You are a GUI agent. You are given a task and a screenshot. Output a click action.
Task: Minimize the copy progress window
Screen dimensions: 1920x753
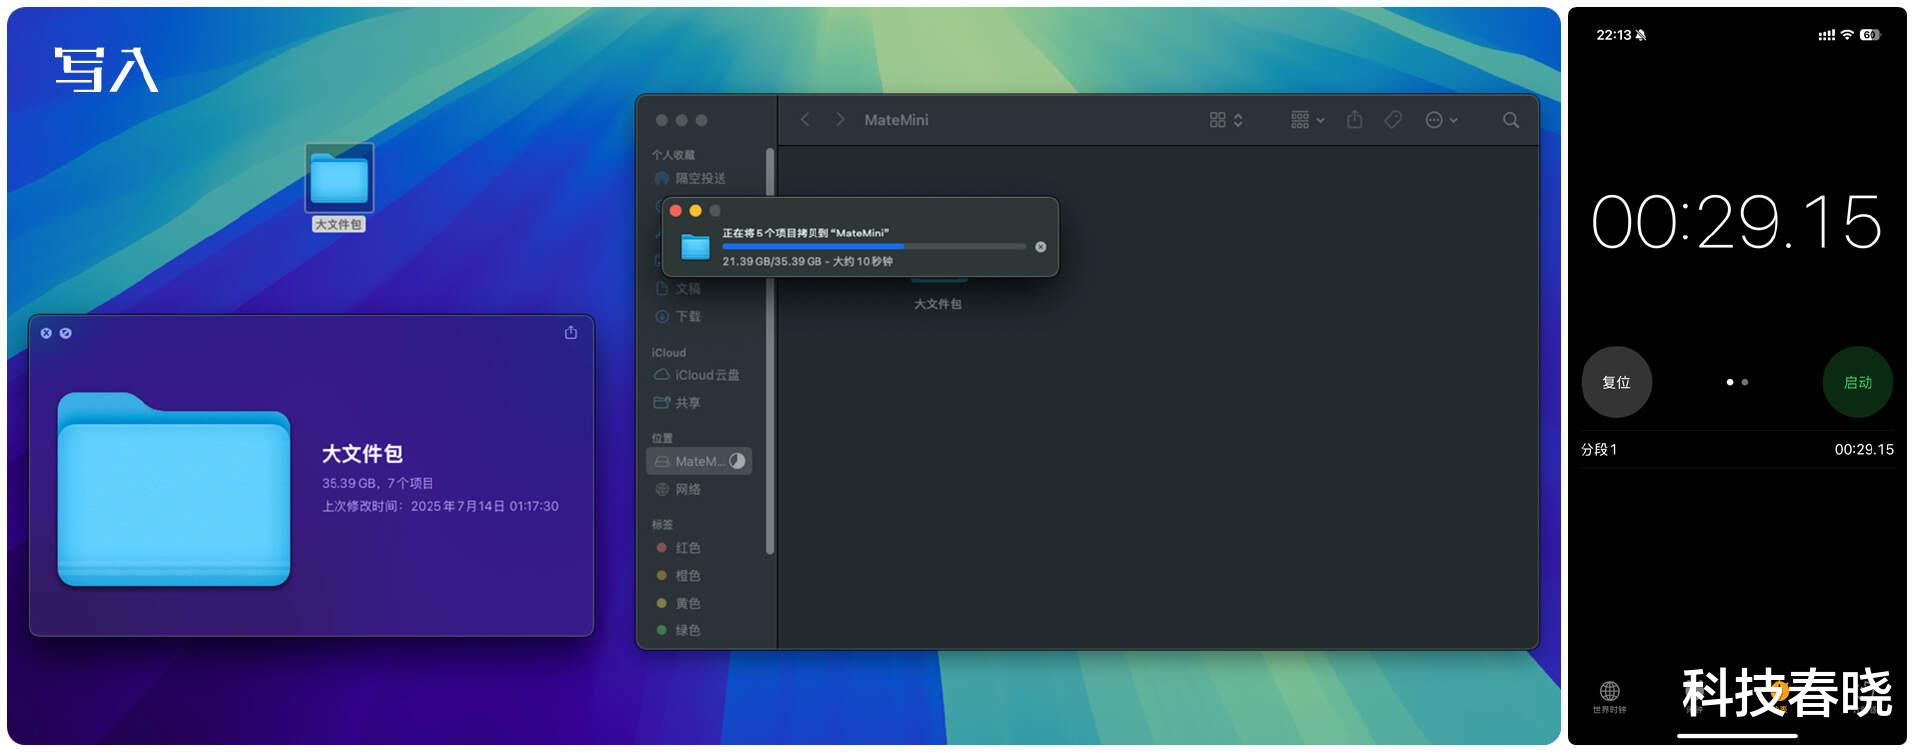(696, 211)
